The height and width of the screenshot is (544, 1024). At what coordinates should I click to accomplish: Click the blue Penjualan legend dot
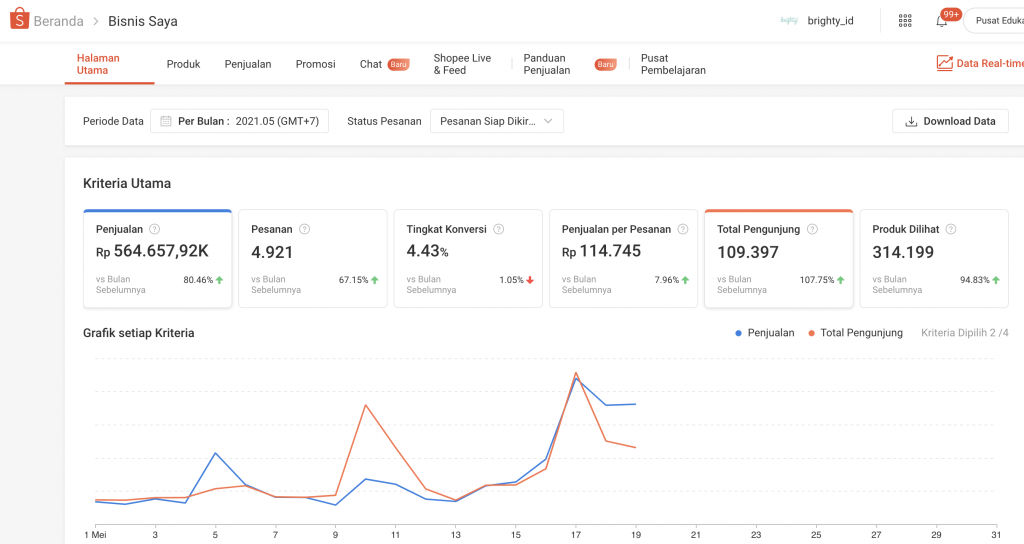click(x=738, y=333)
